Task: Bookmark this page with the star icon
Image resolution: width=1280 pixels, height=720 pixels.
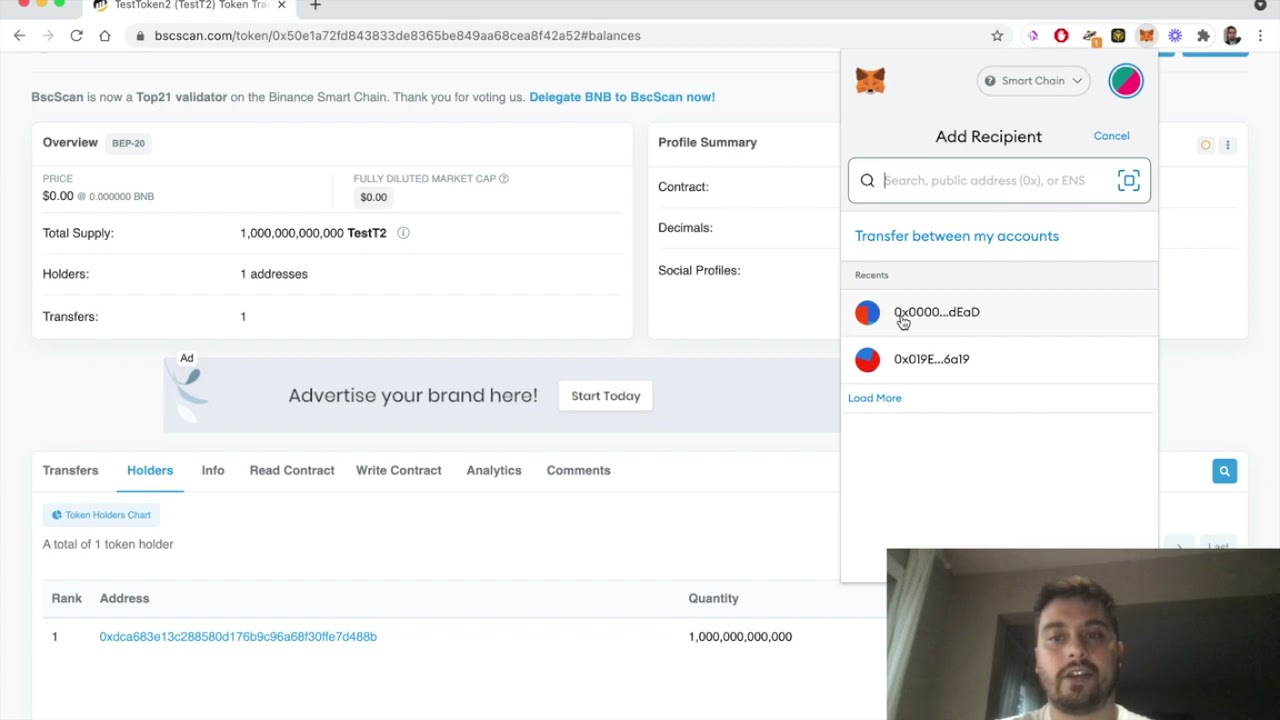Action: pos(997,36)
